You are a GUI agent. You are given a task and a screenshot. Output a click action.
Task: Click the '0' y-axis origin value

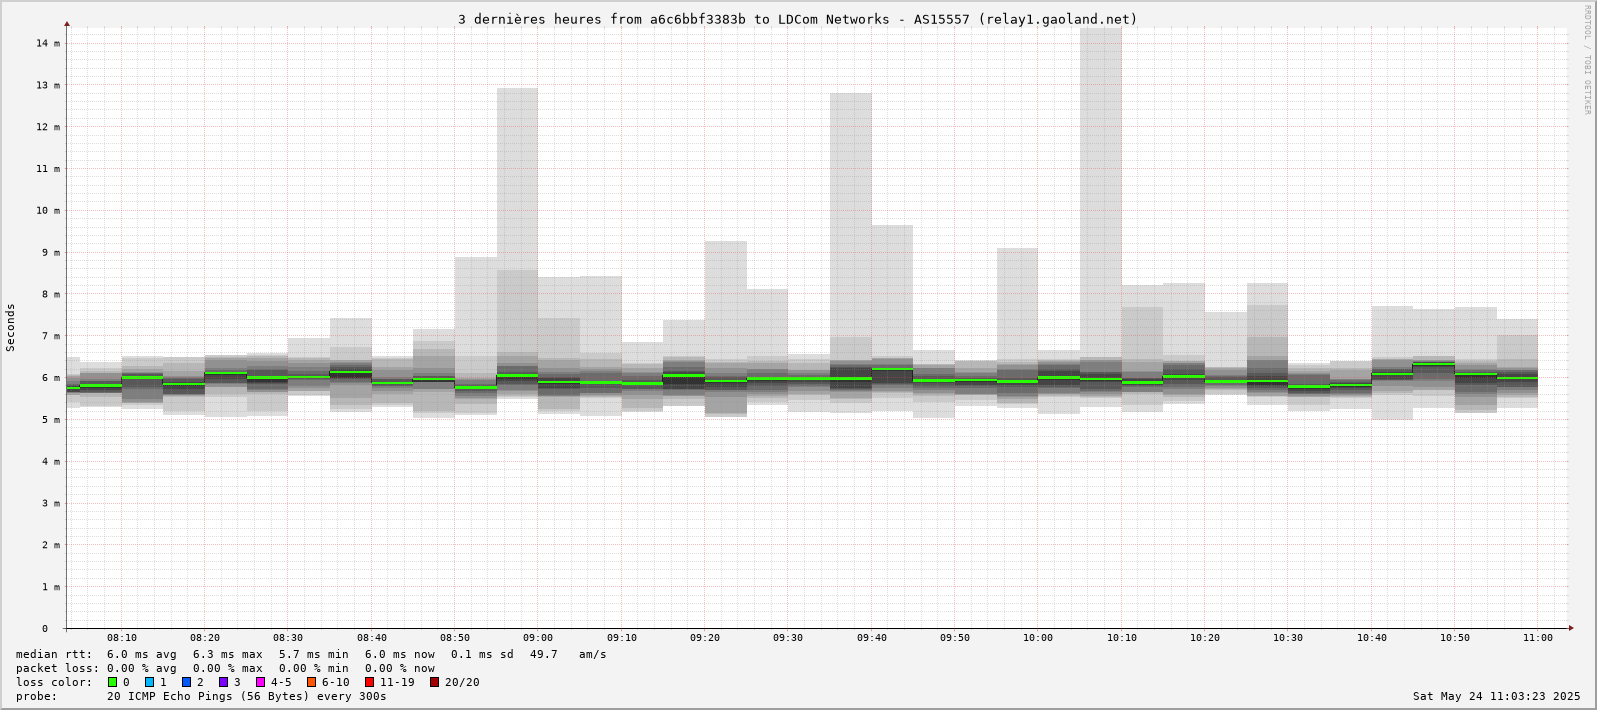coord(45,629)
